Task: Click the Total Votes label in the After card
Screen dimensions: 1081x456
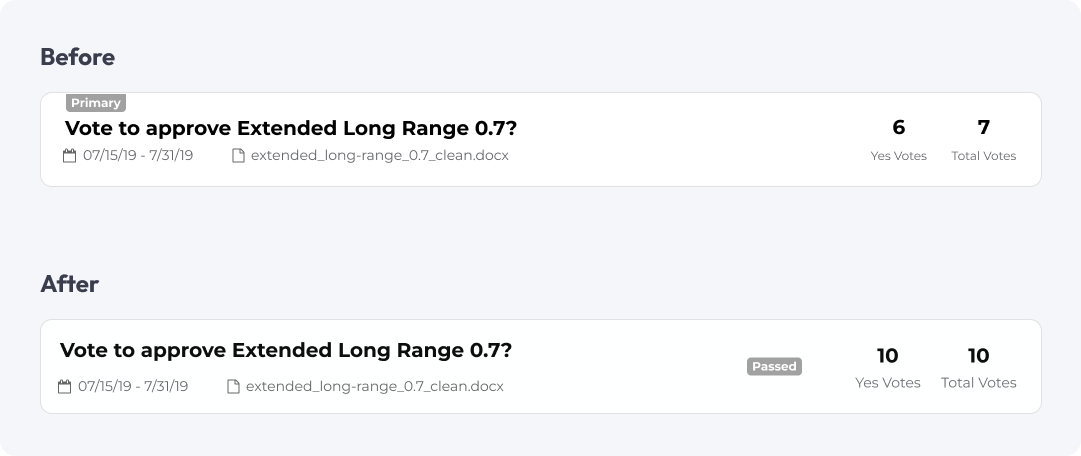Action: (979, 383)
